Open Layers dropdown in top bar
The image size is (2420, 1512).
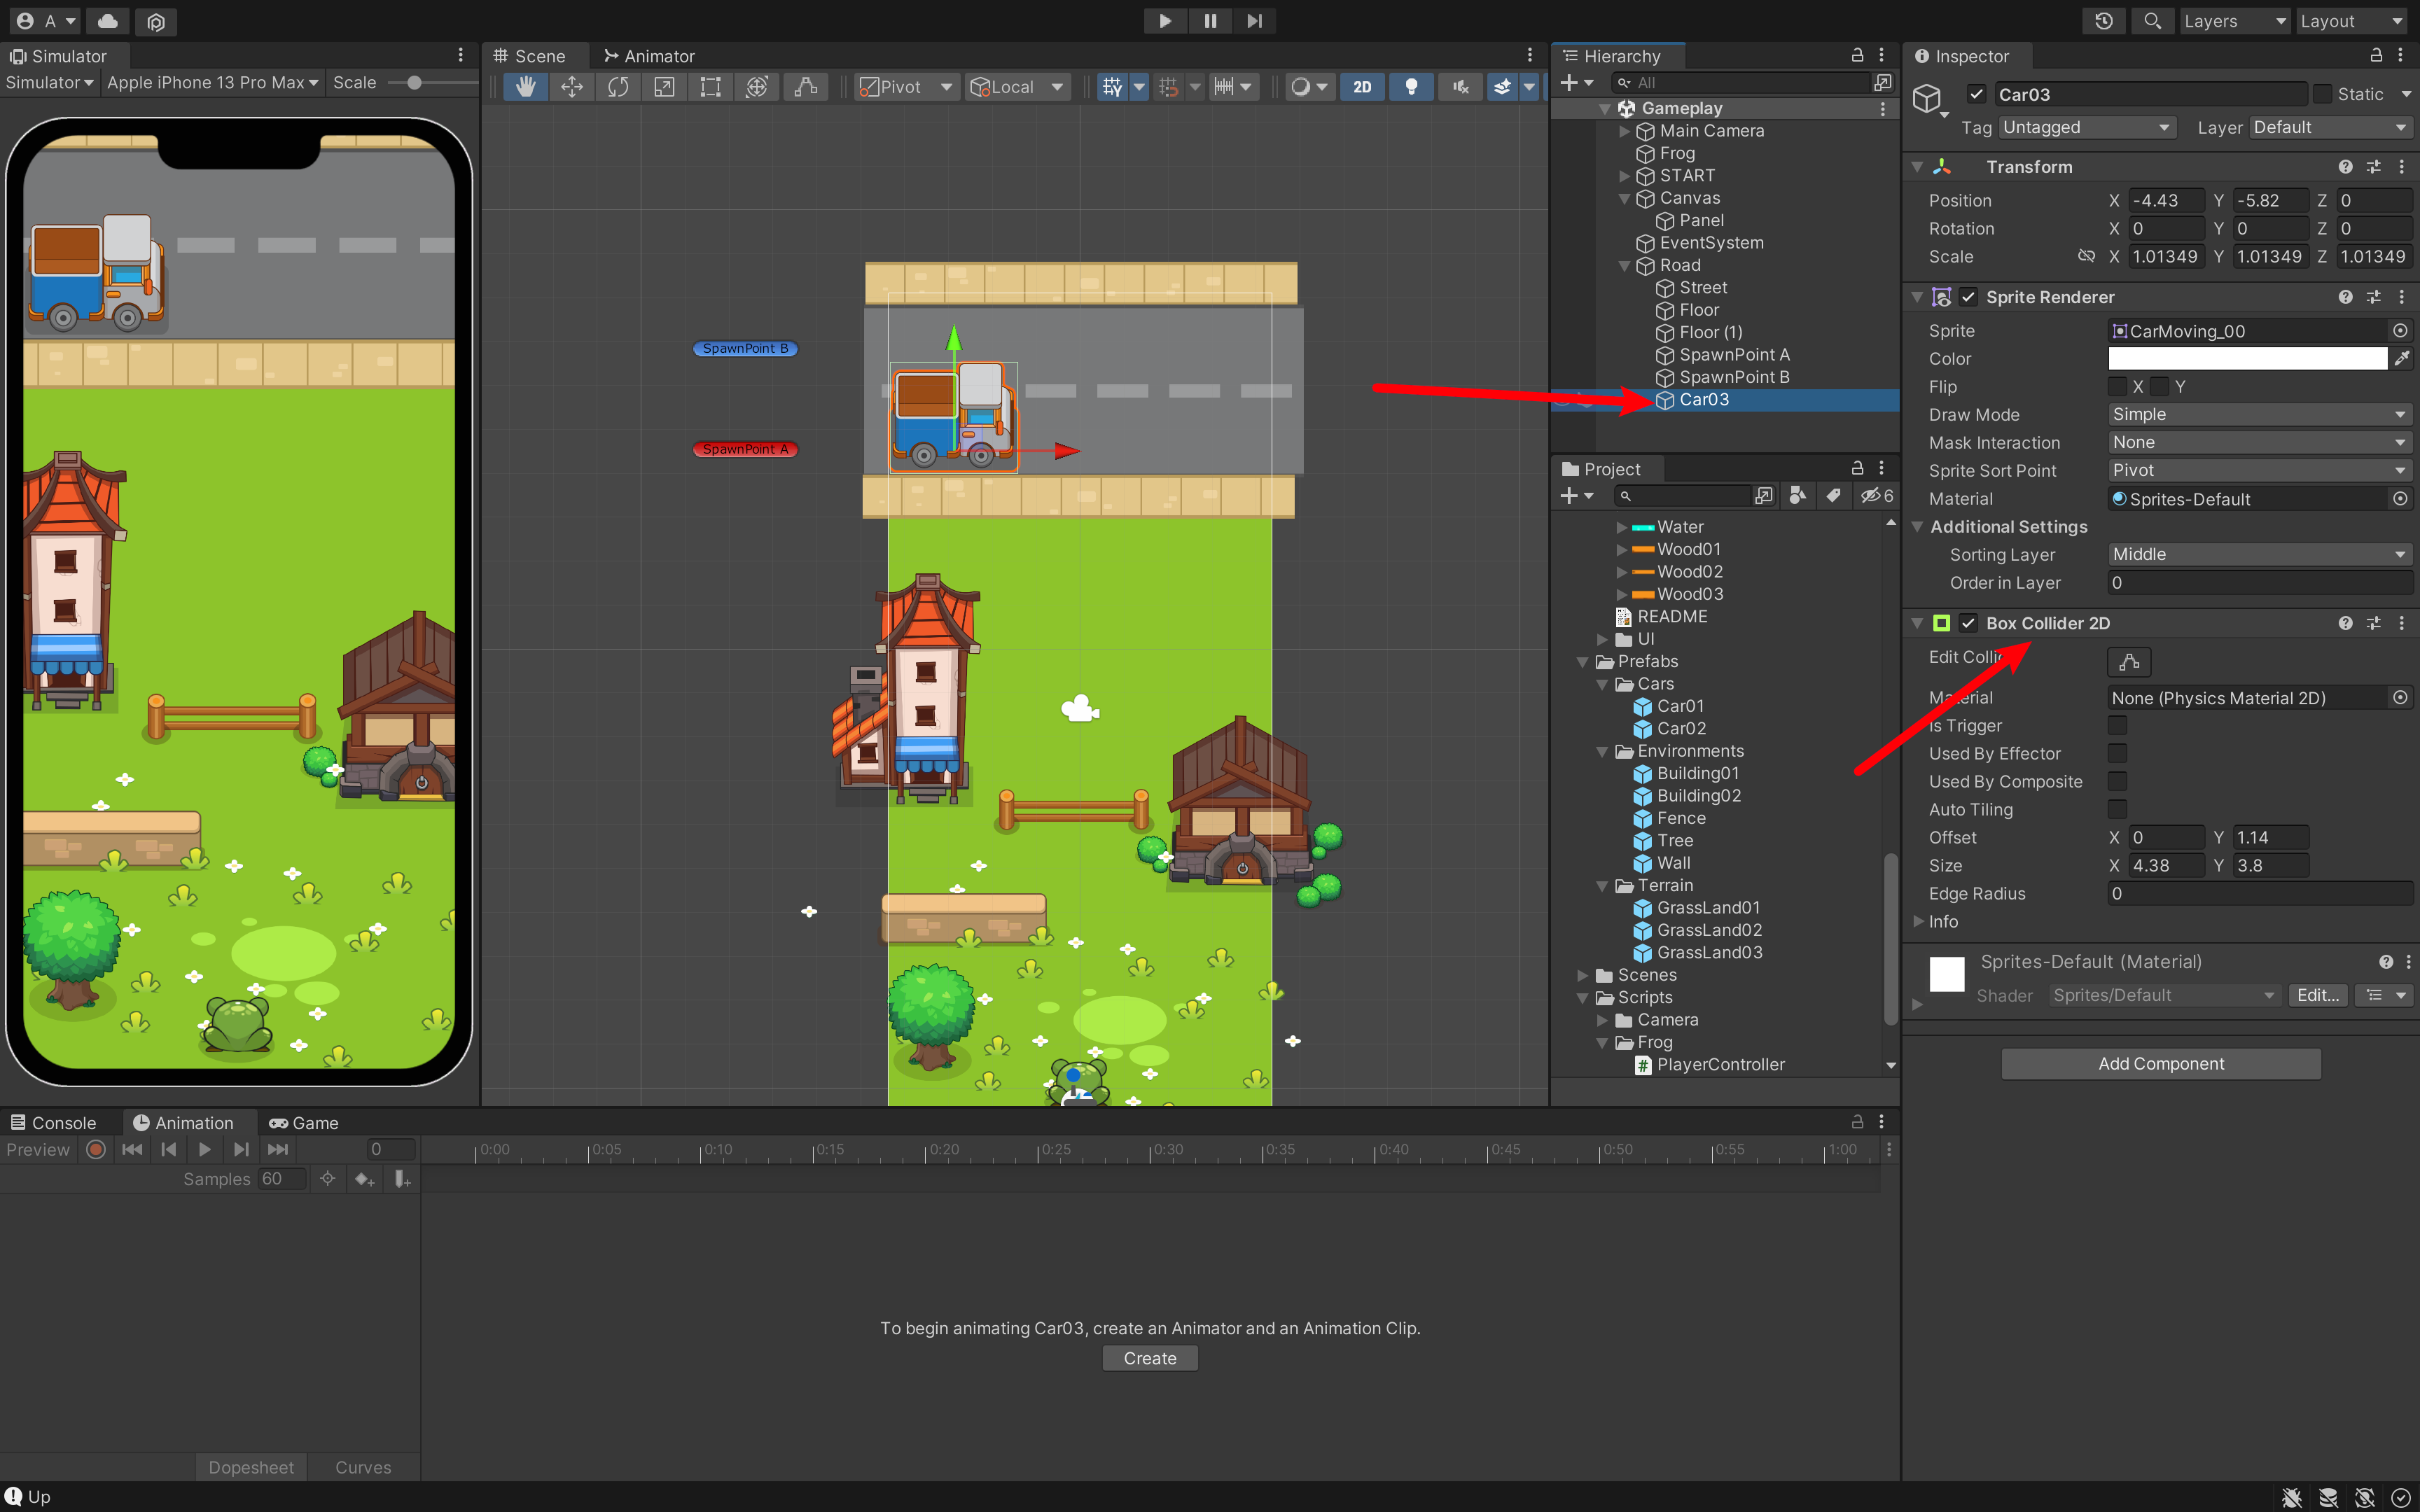point(2235,21)
